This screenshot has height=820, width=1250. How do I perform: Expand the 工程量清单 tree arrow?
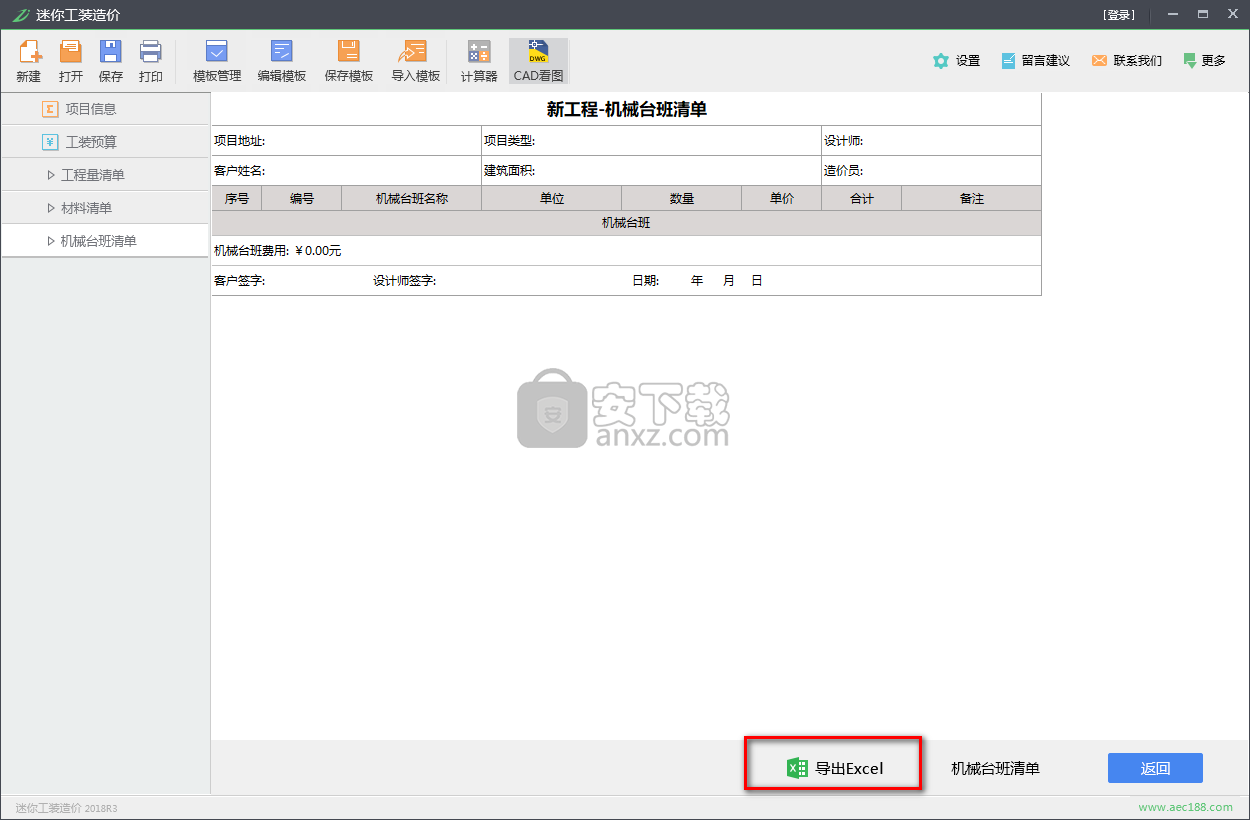pyautogui.click(x=51, y=175)
